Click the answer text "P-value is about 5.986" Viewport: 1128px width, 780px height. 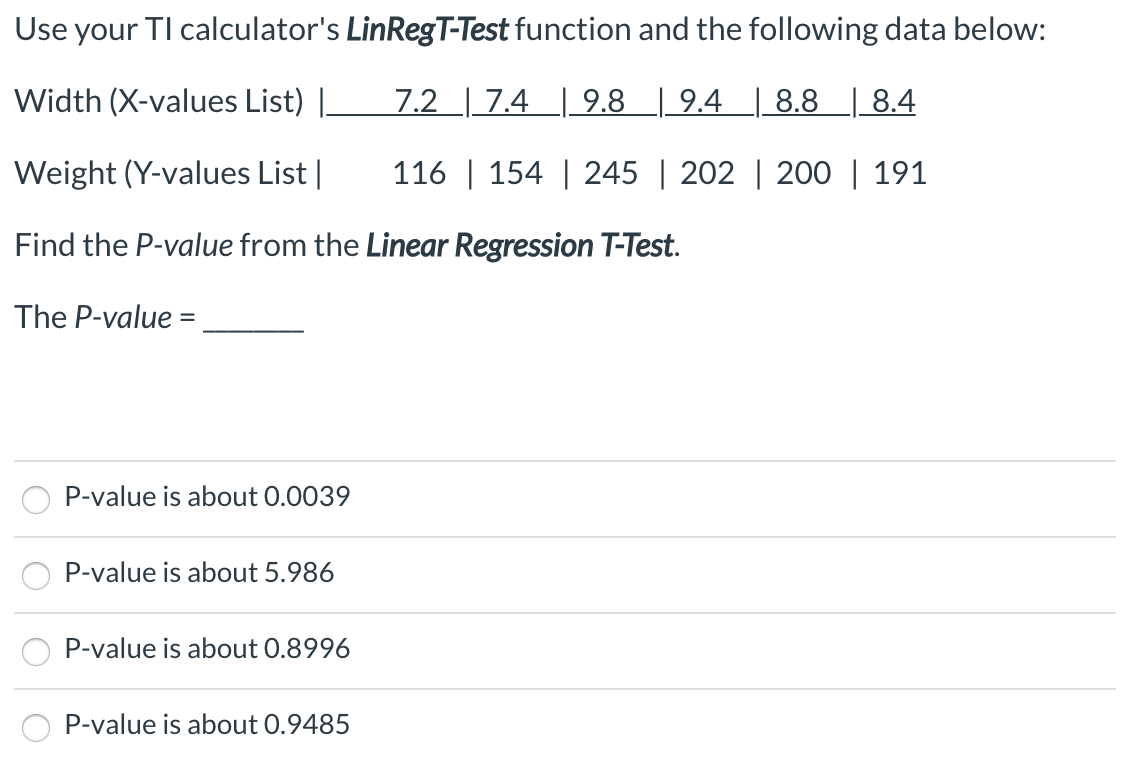coord(199,573)
